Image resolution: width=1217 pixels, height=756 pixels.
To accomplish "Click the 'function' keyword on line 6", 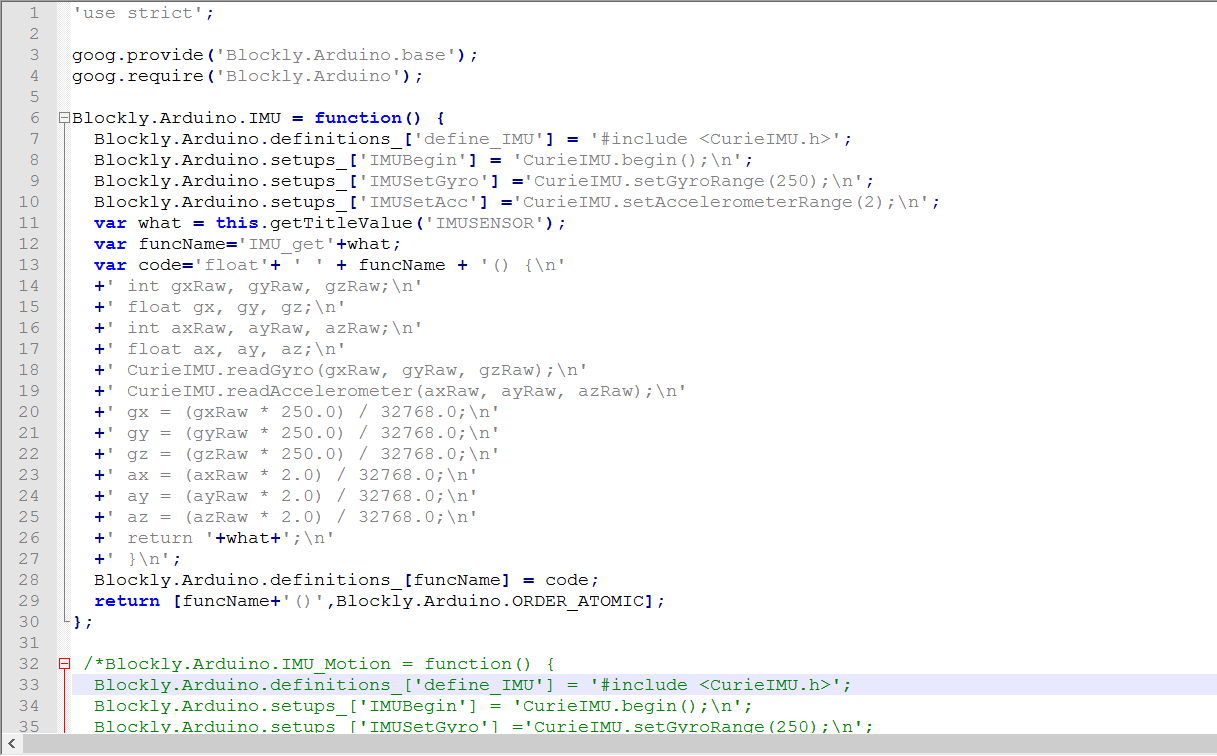I will (x=357, y=118).
